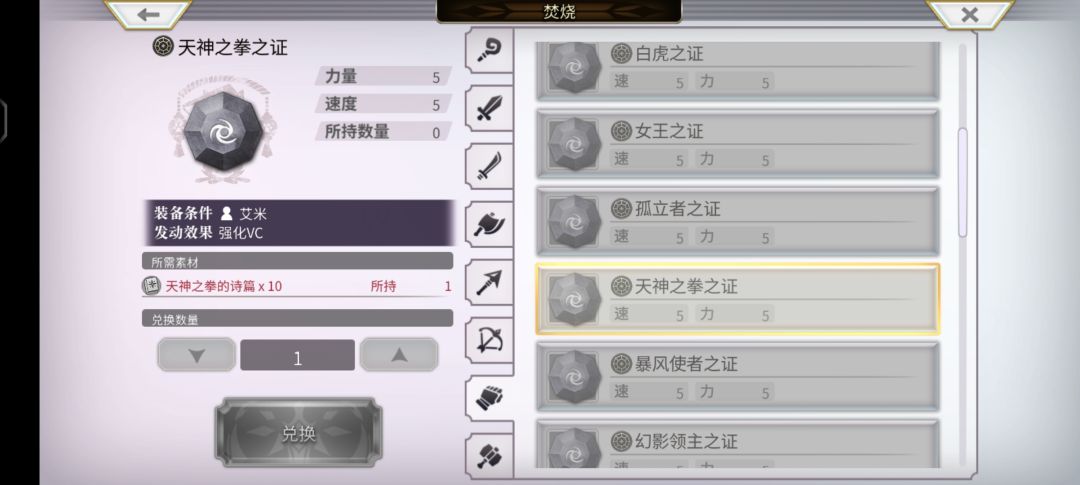Click the exchange quantity field showing 1

point(298,355)
